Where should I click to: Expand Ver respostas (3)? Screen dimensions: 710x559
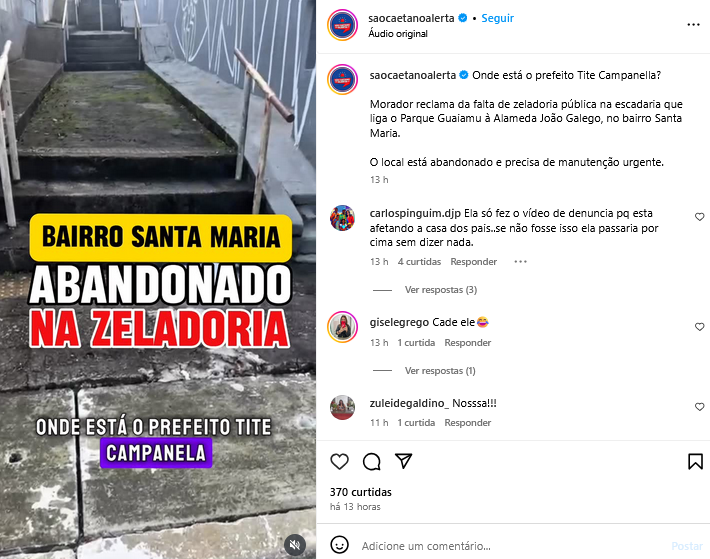pos(441,290)
